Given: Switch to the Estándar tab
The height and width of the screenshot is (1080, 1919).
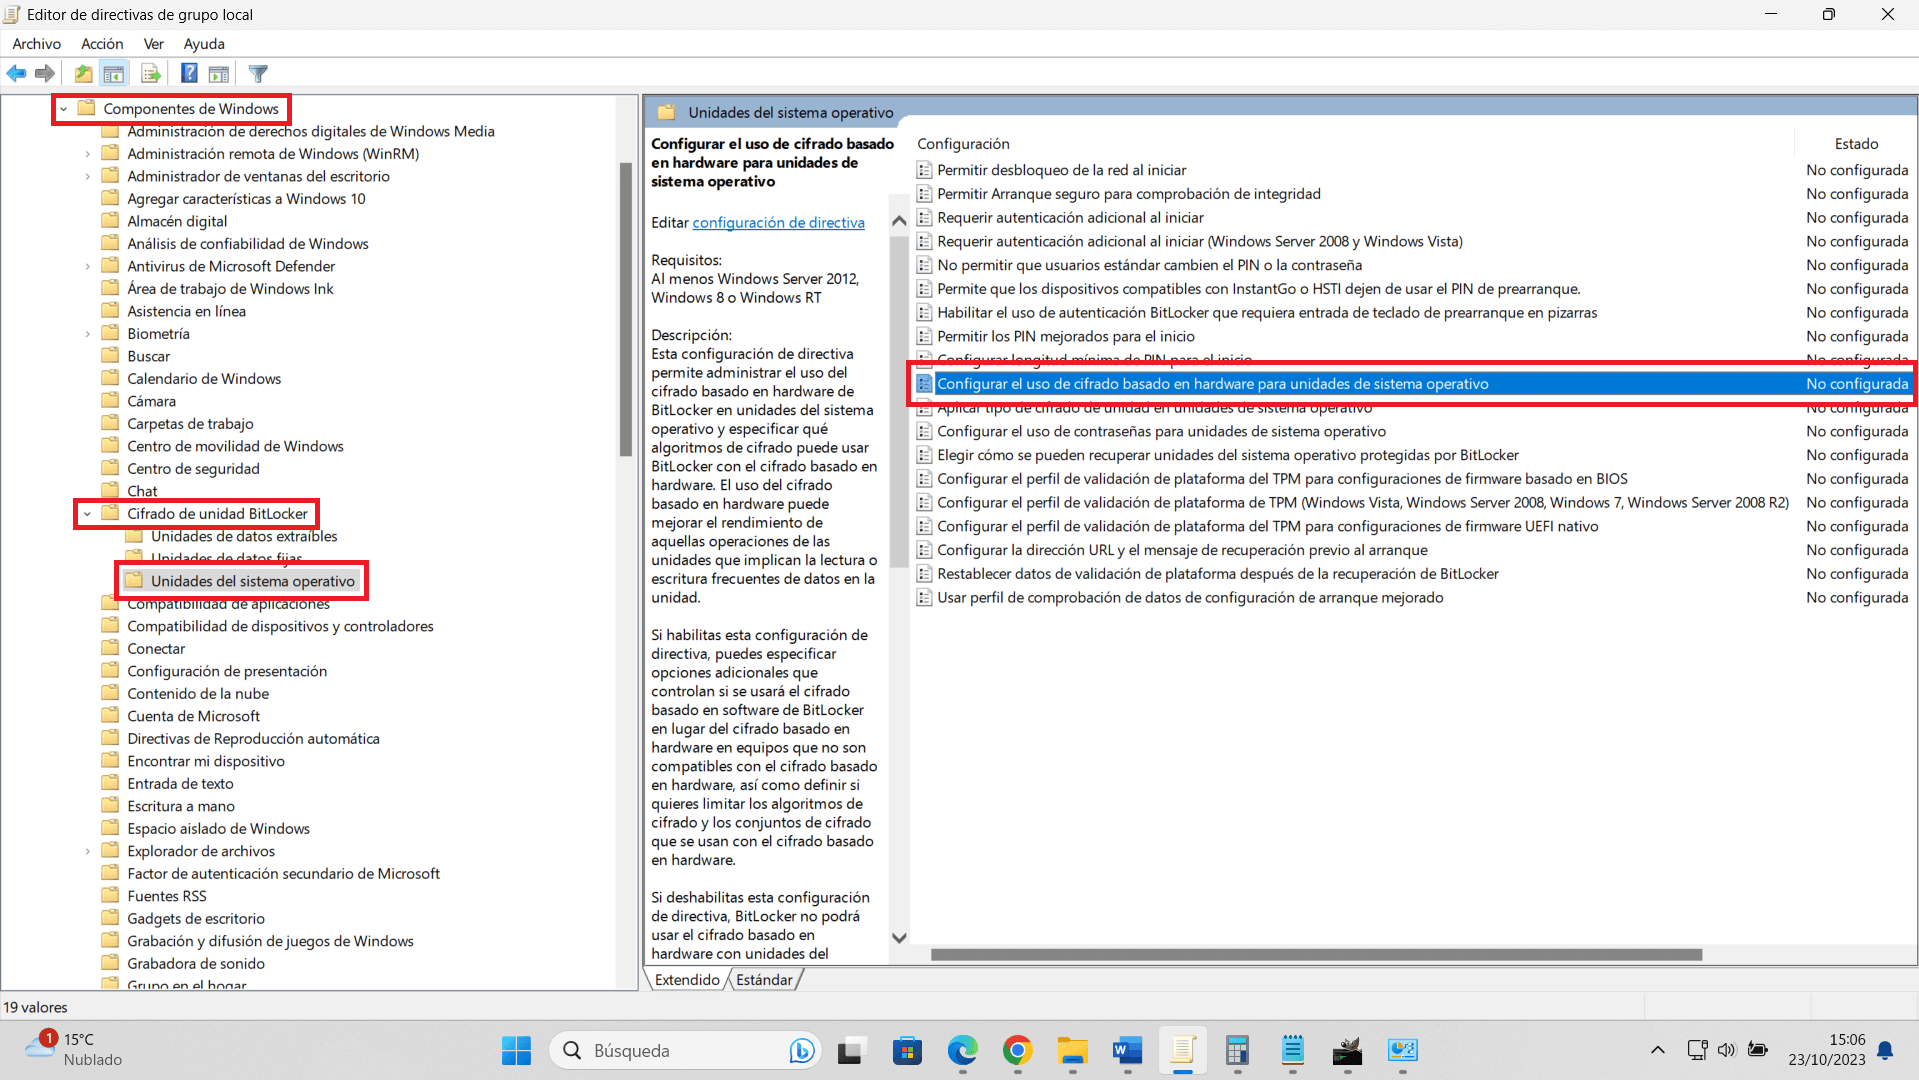Looking at the screenshot, I should (x=764, y=980).
